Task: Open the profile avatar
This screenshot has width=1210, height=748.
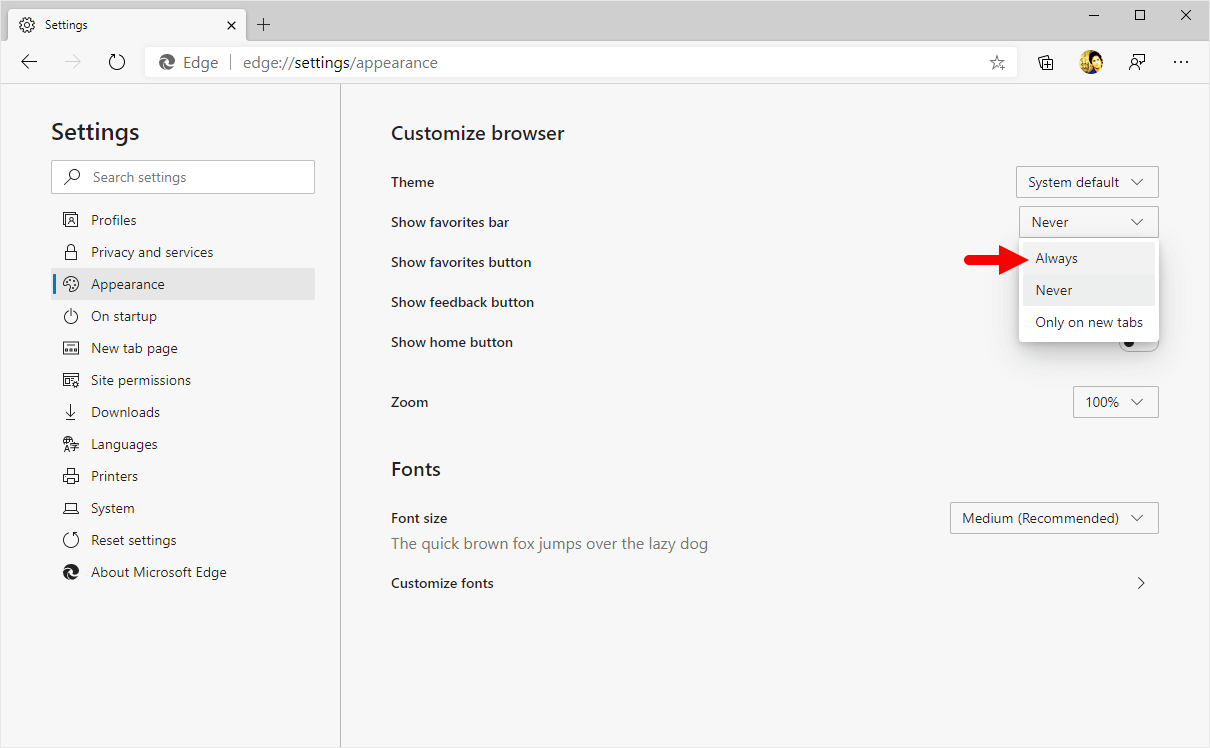Action: 1091,62
